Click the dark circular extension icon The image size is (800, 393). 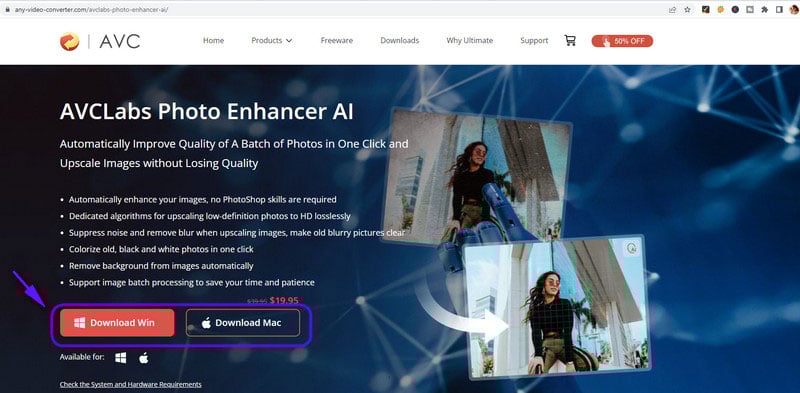735,9
